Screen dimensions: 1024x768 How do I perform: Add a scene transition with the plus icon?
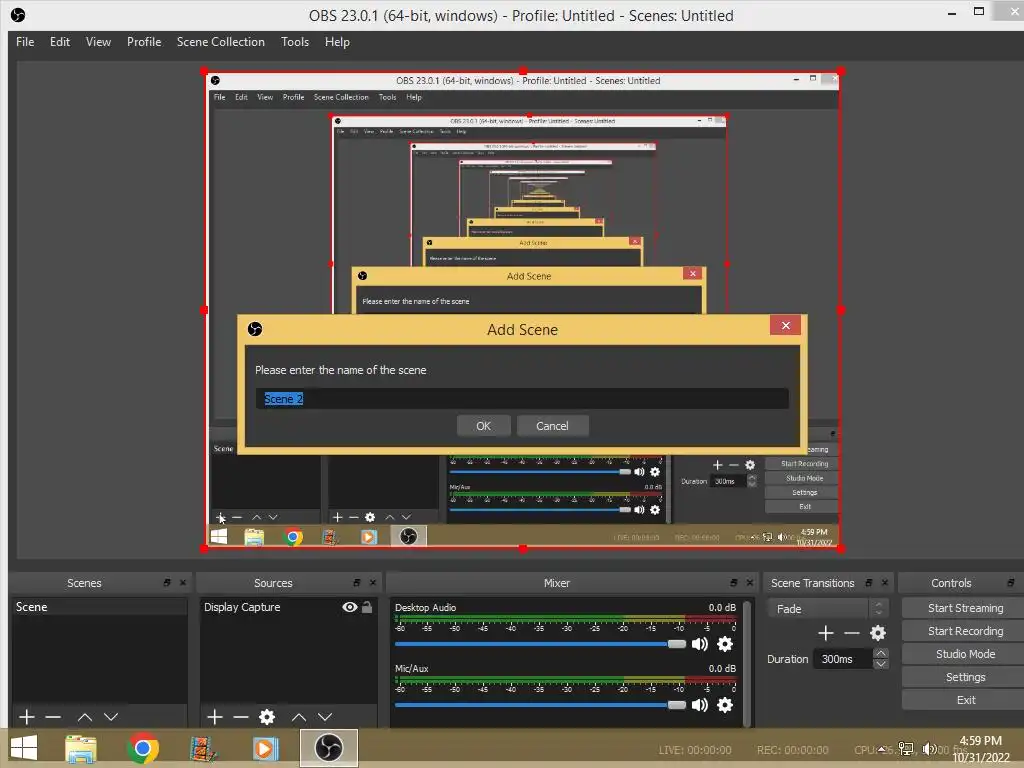click(825, 633)
